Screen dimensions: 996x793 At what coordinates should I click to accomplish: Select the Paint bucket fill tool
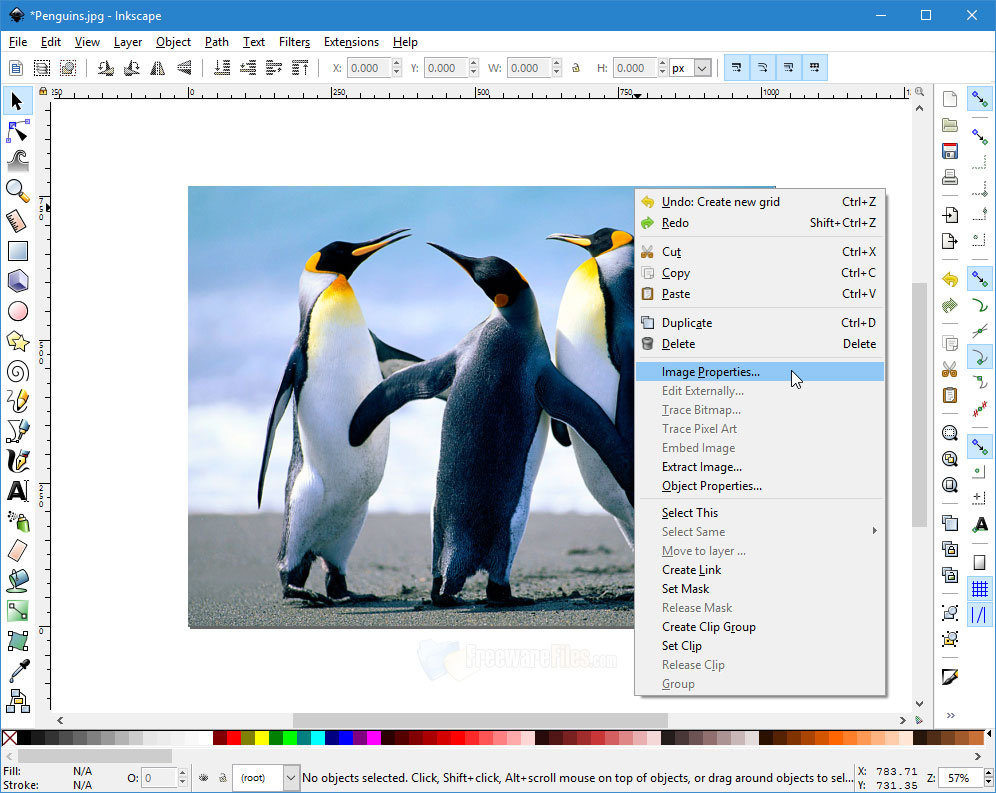click(x=17, y=581)
